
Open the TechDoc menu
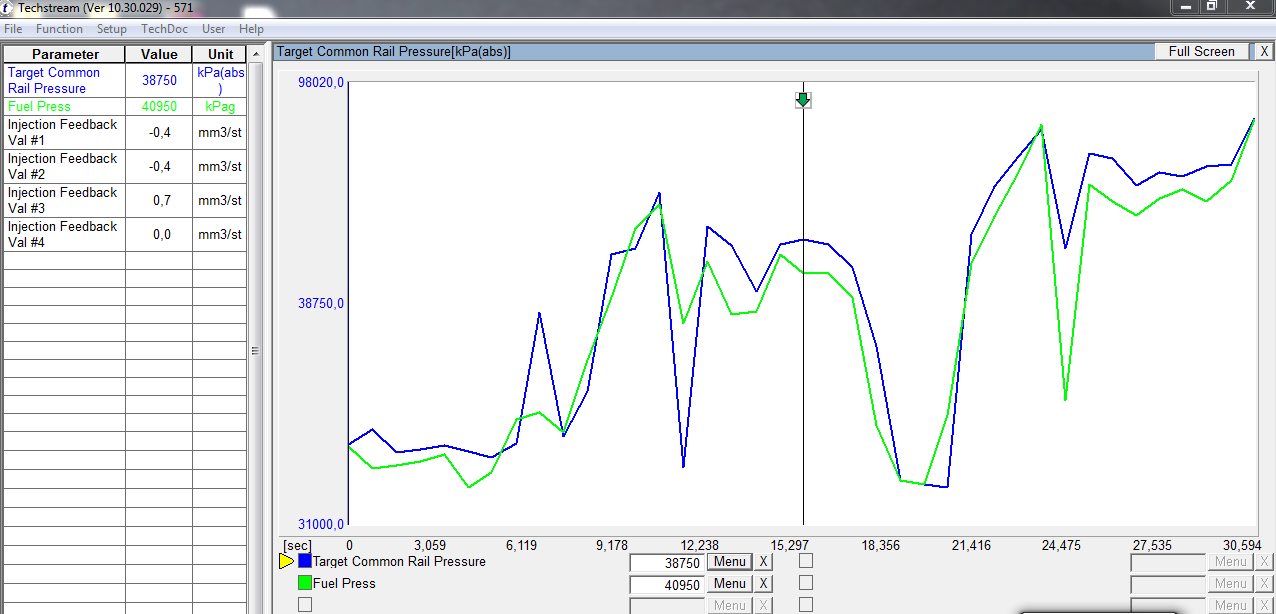pyautogui.click(x=164, y=29)
